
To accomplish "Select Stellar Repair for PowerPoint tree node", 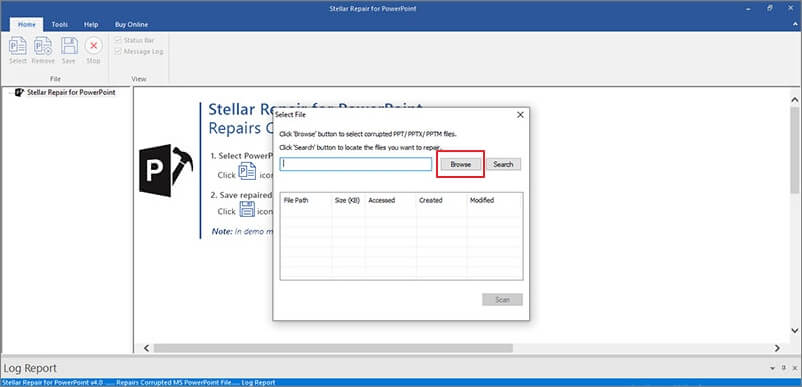I will [71, 93].
